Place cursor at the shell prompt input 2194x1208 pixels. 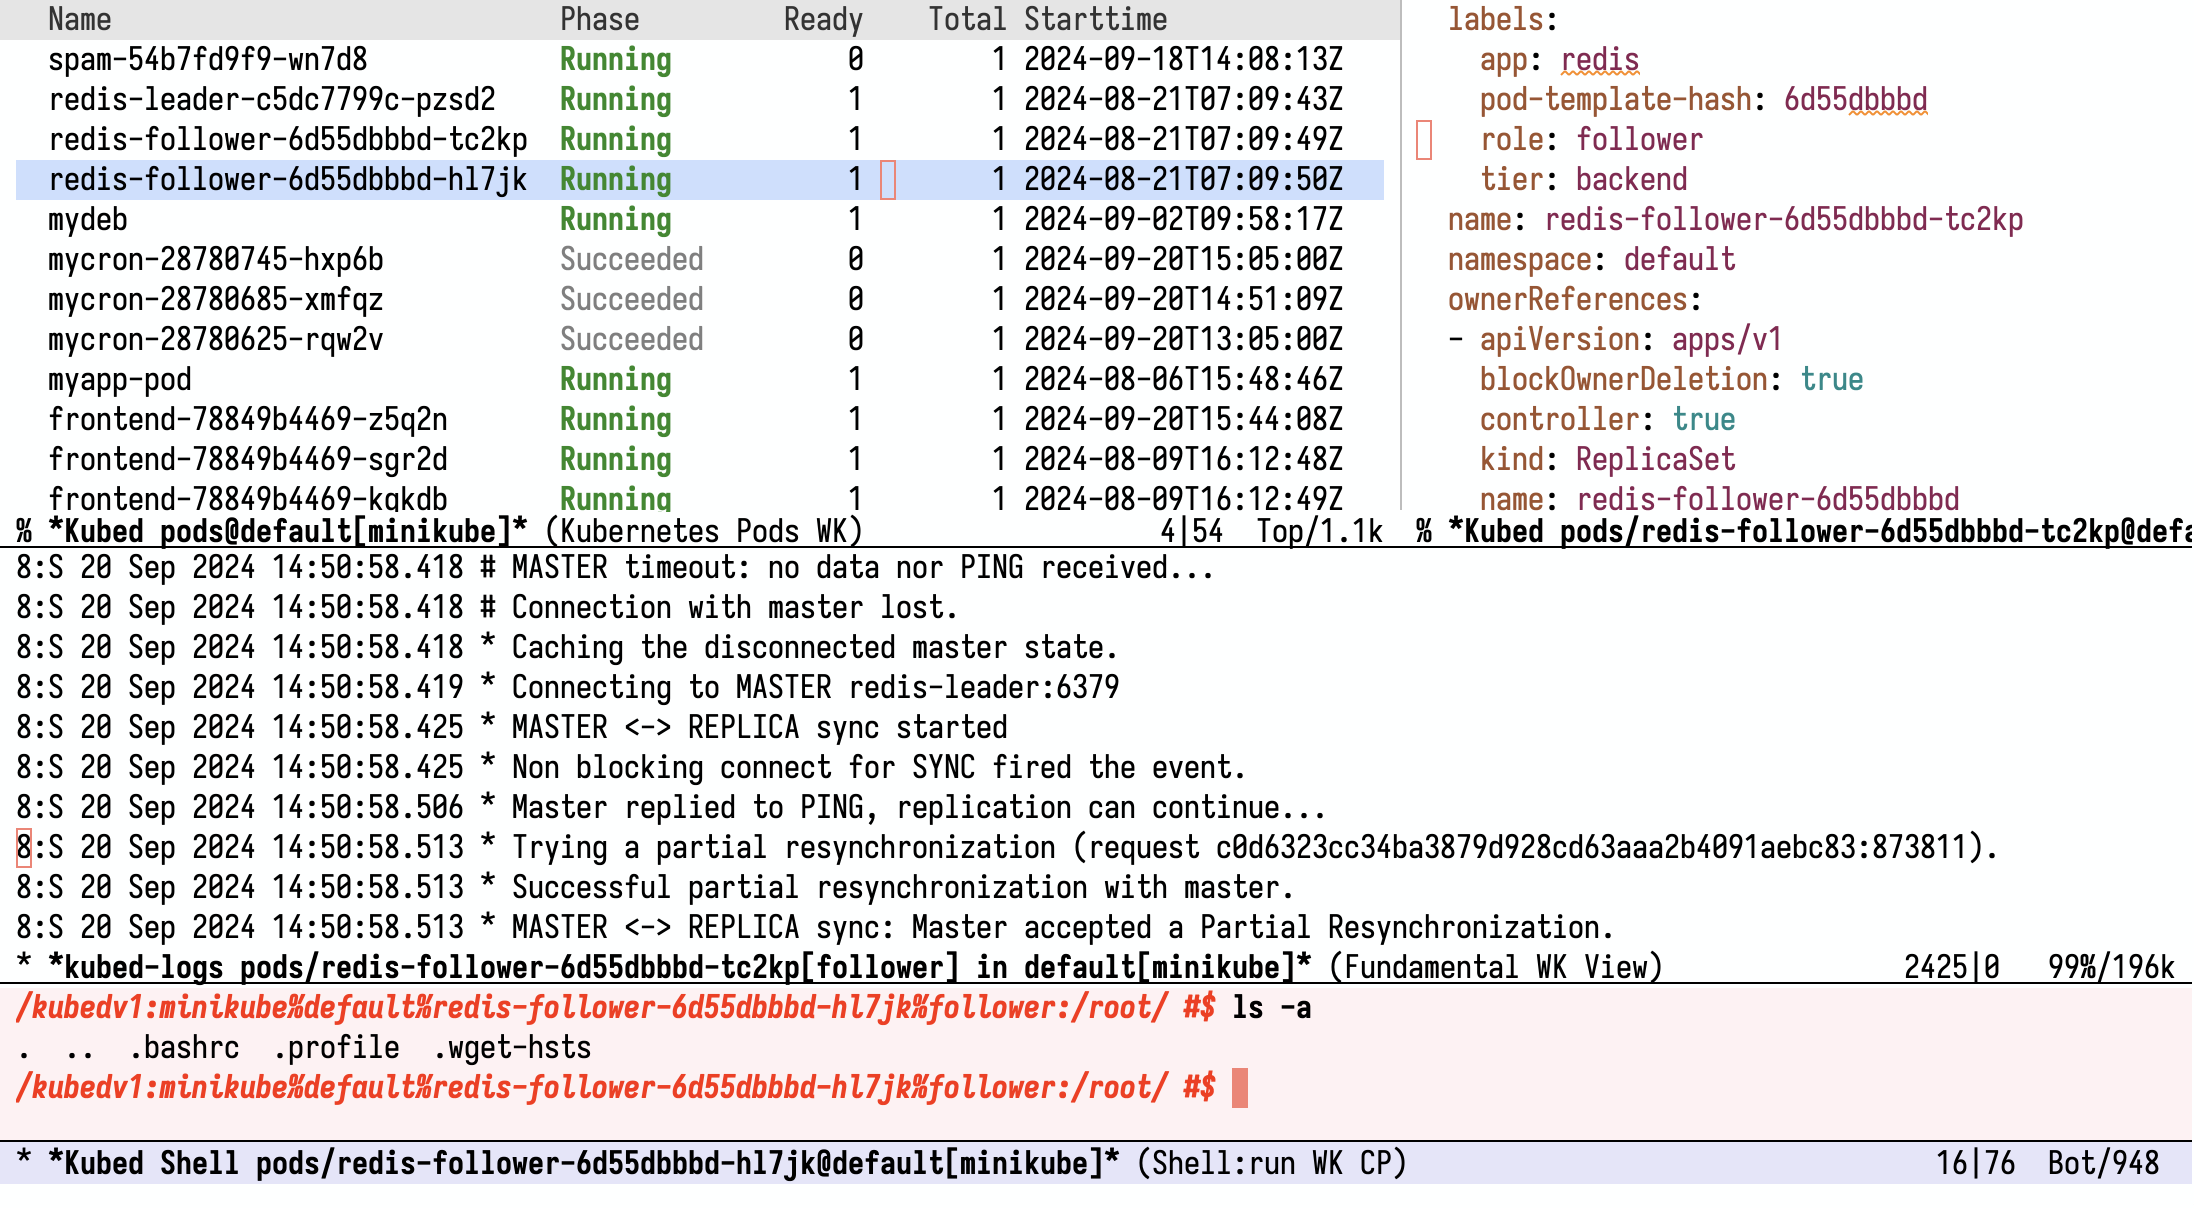(1240, 1087)
